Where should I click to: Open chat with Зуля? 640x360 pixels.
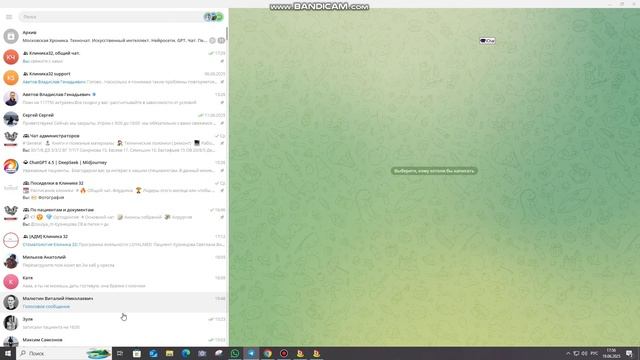click(114, 323)
